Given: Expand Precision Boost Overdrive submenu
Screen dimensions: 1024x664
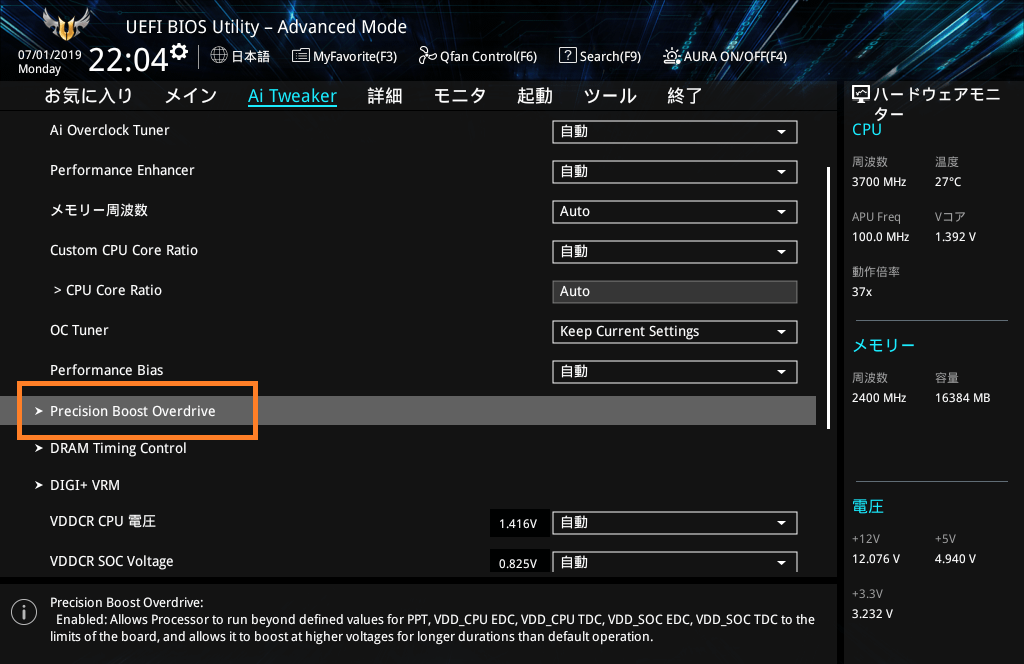Looking at the screenshot, I should tap(132, 411).
